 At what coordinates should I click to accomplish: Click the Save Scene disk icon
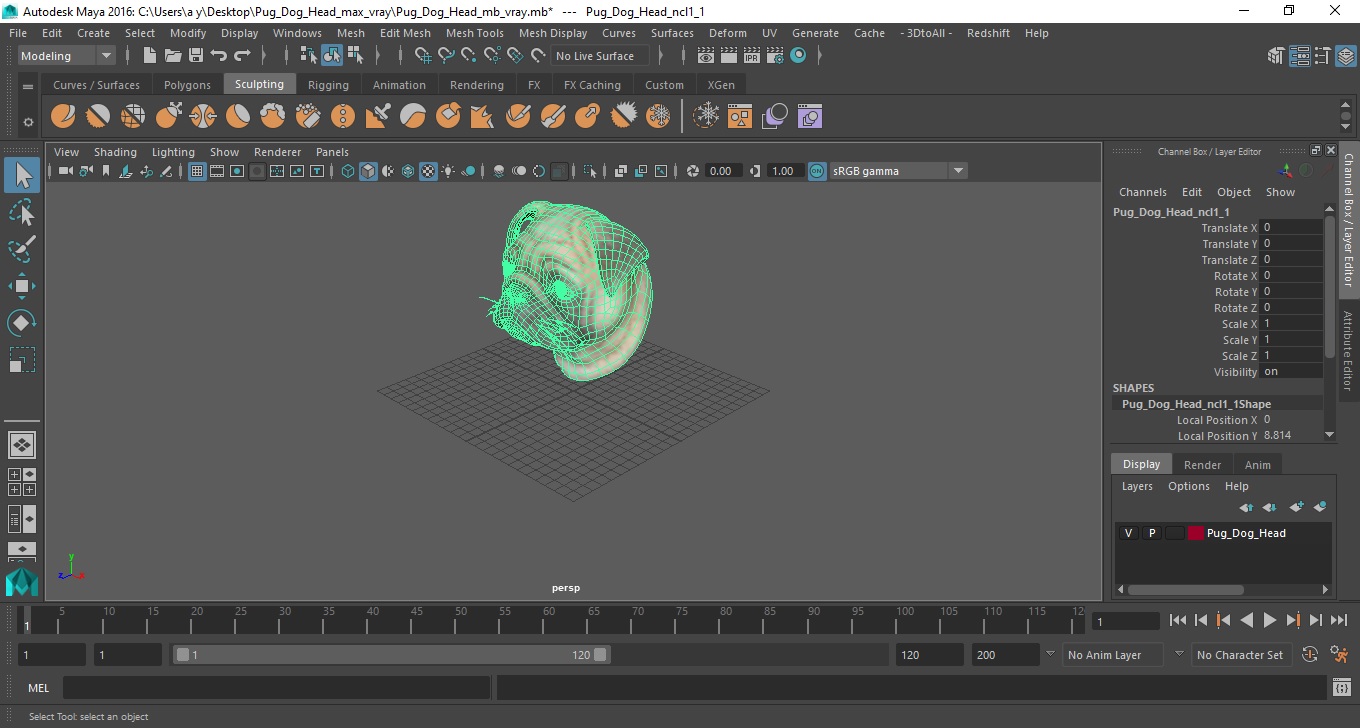click(196, 56)
